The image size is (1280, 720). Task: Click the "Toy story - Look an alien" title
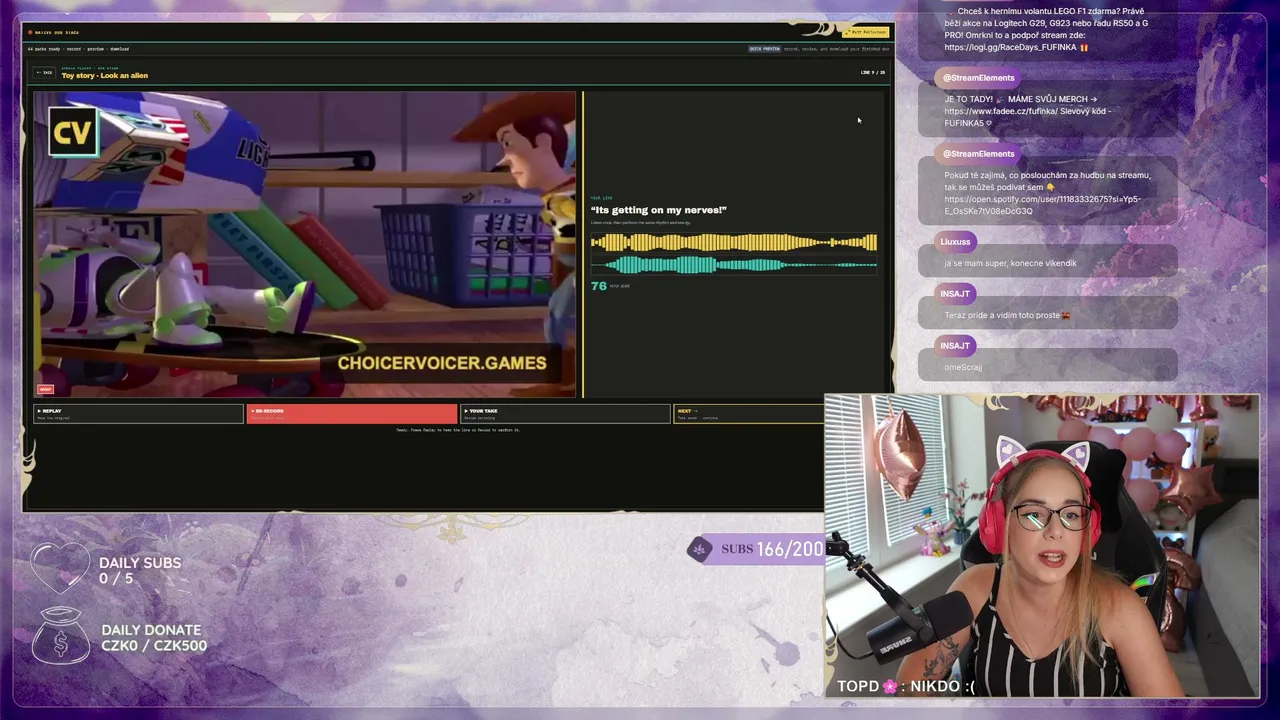(x=104, y=76)
